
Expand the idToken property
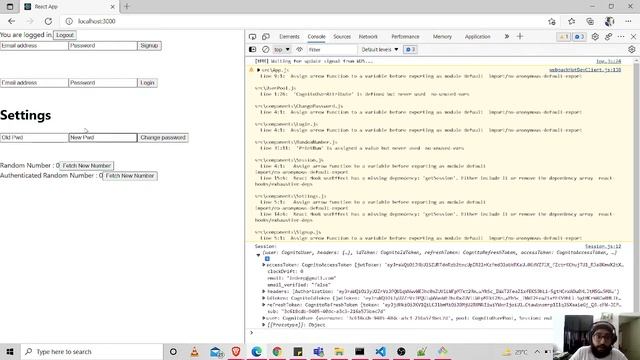click(264, 298)
